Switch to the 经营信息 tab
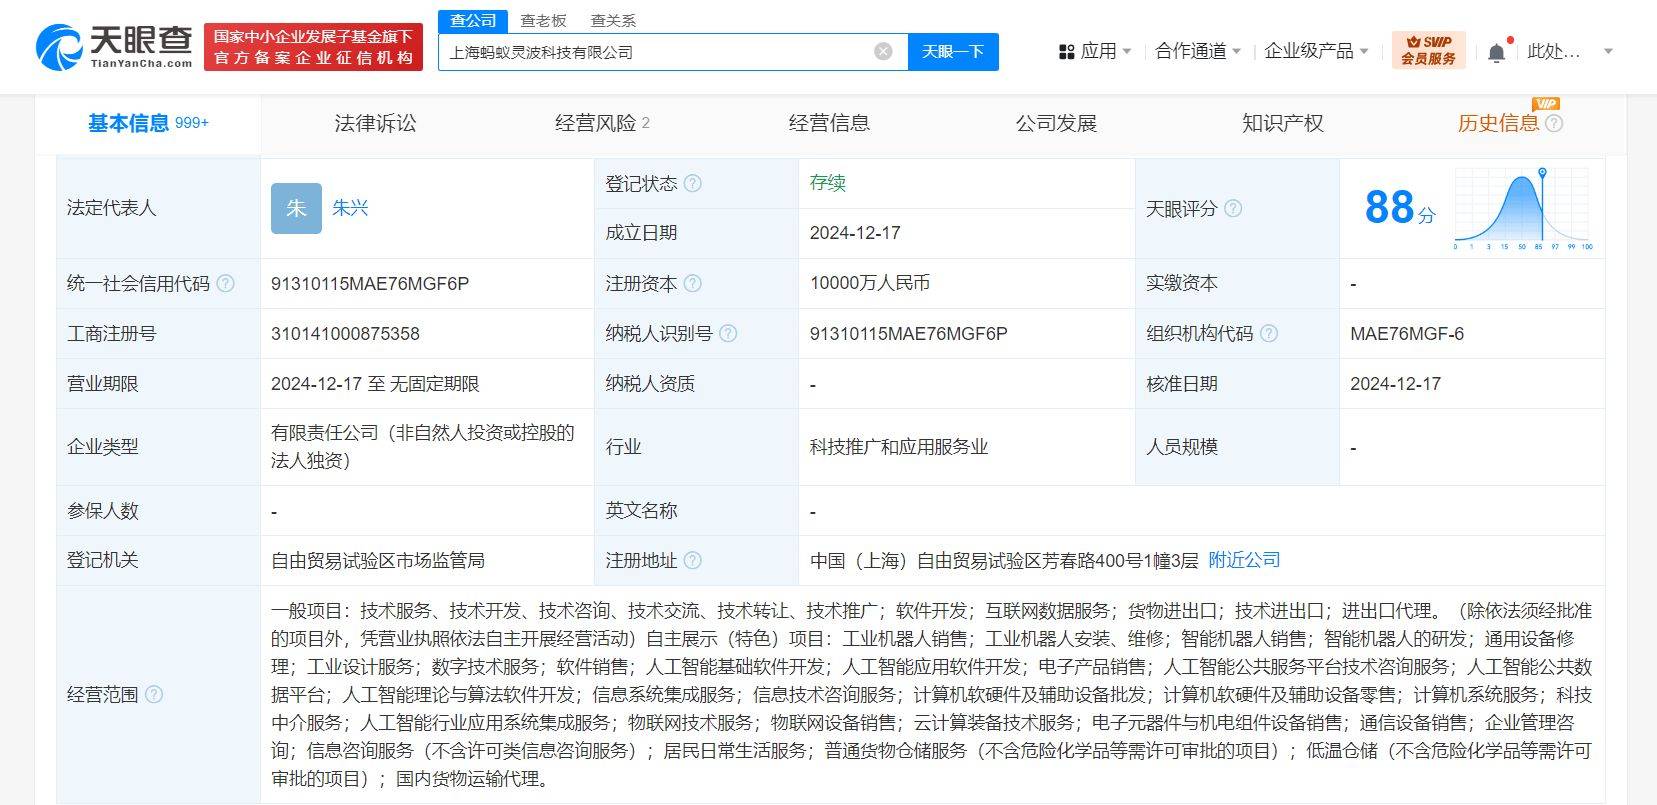The height and width of the screenshot is (805, 1657). (x=829, y=124)
